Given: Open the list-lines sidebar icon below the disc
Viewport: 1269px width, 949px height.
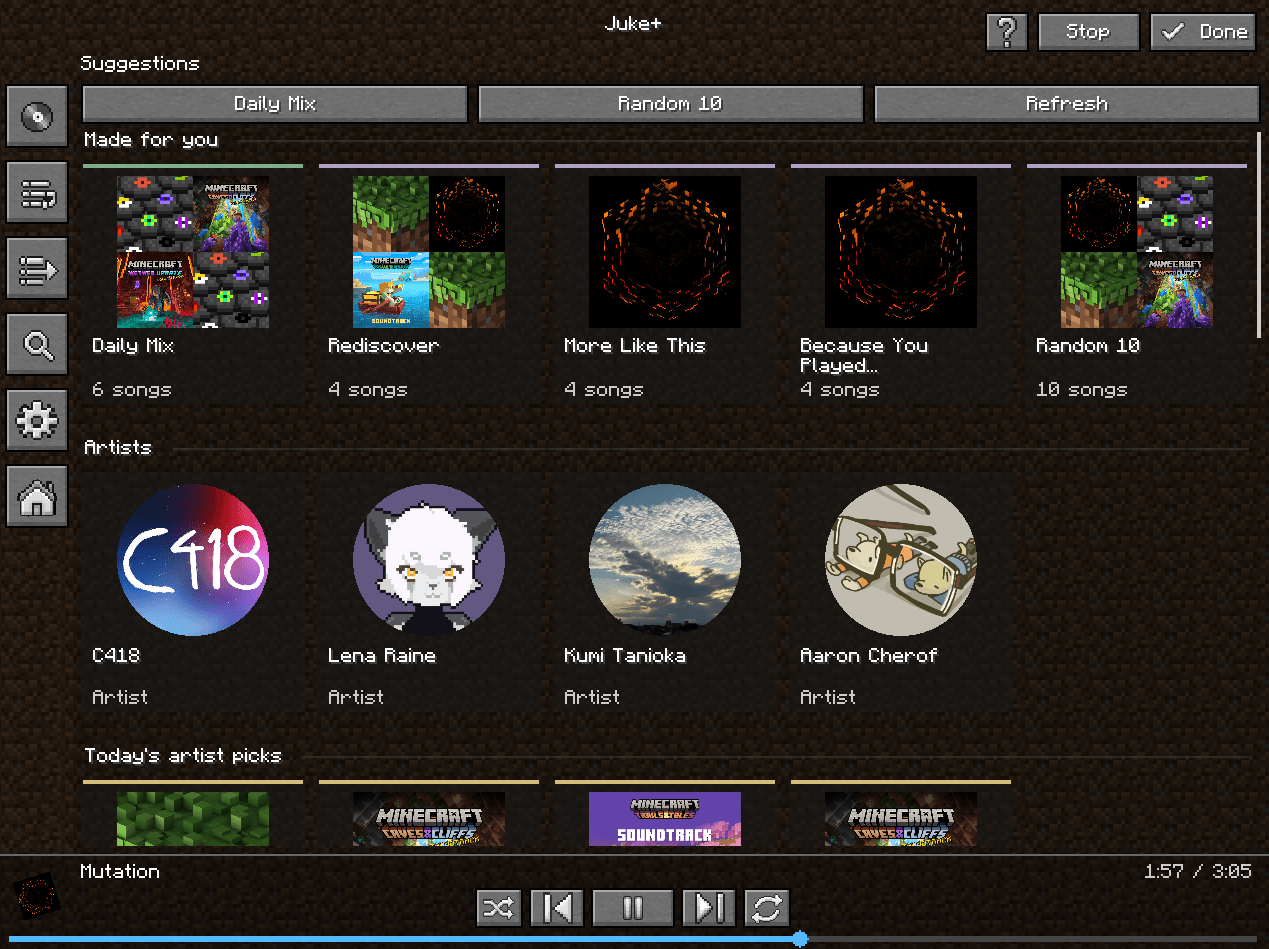Looking at the screenshot, I should click(37, 192).
